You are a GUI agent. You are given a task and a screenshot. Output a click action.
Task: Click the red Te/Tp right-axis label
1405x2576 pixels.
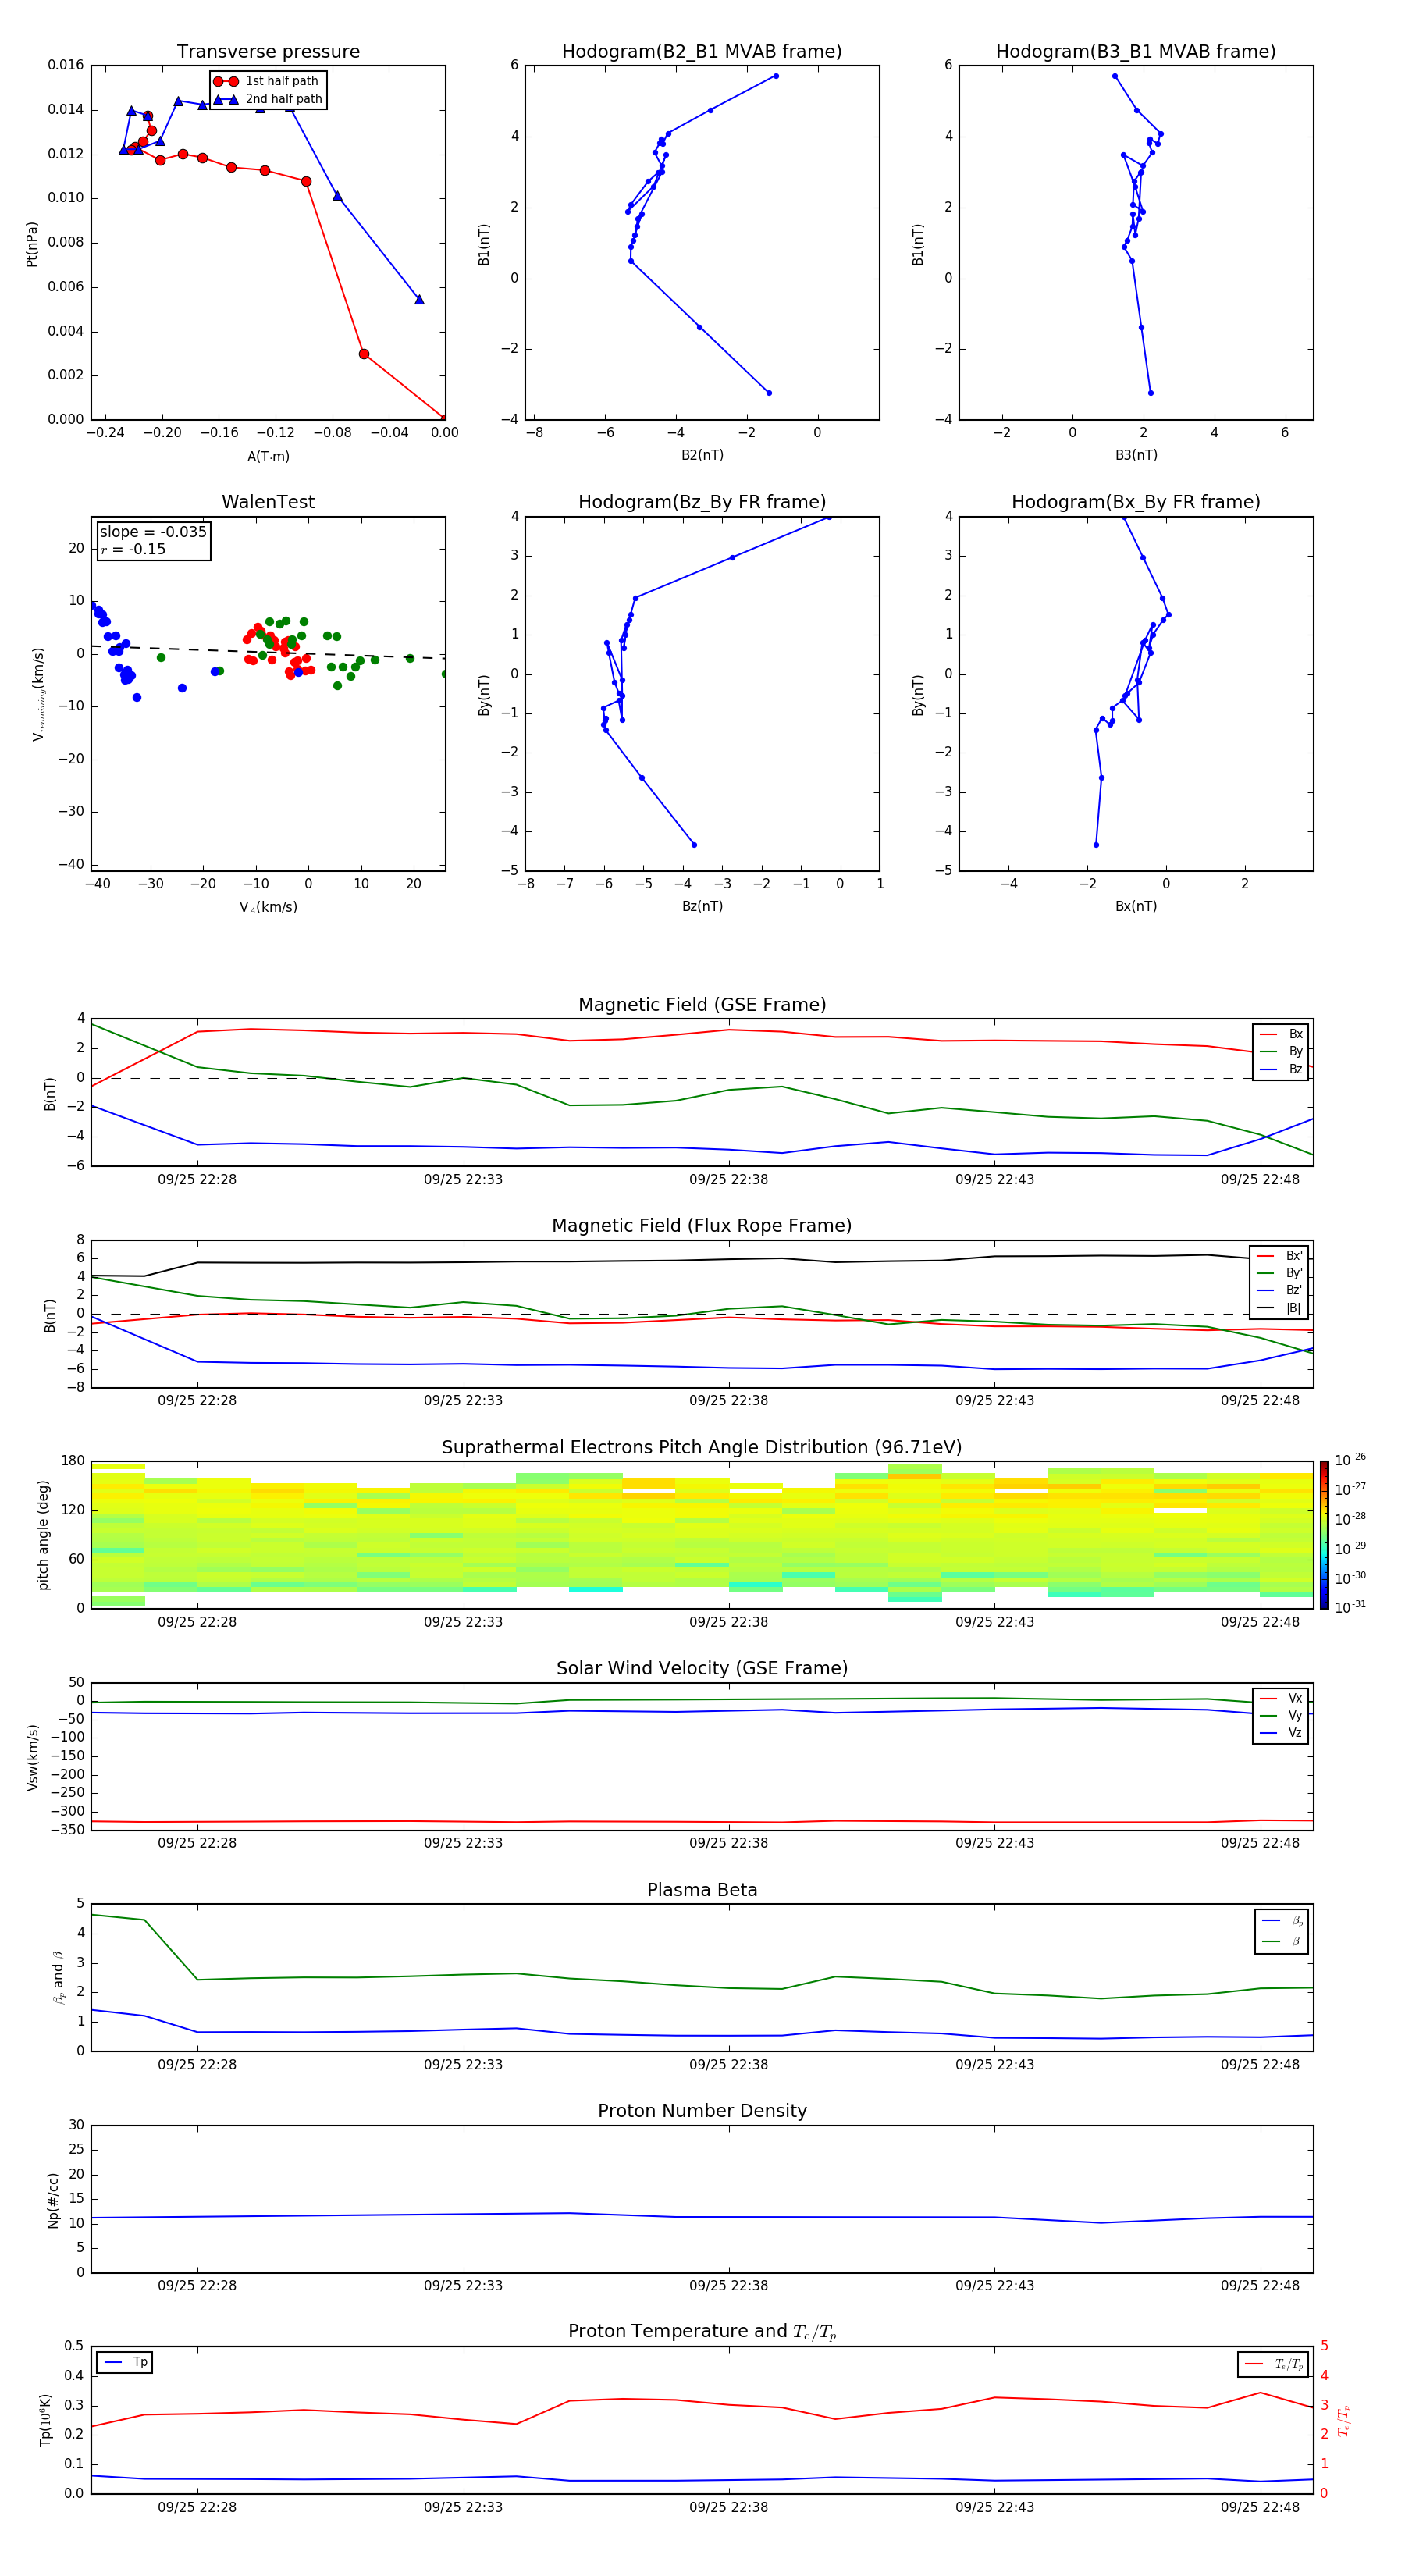[x=1343, y=2421]
